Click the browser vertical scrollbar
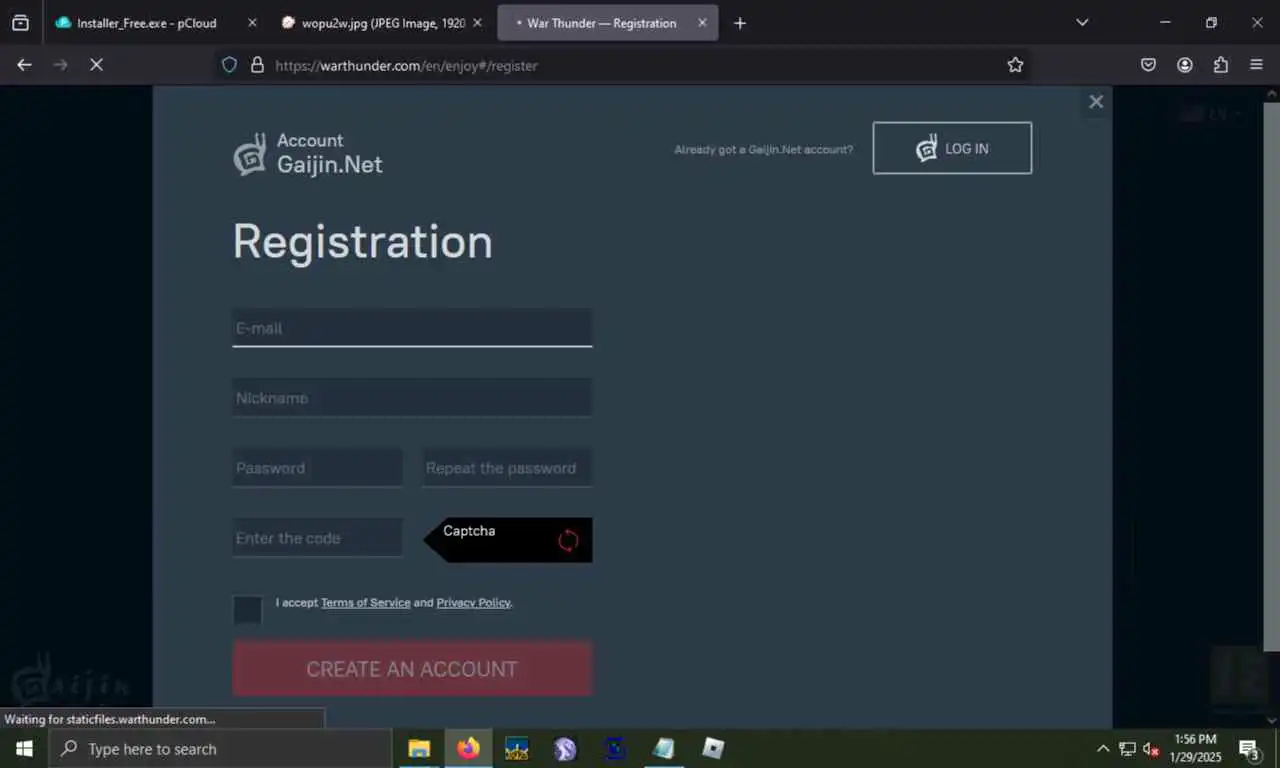The width and height of the screenshot is (1280, 768). point(1272,376)
